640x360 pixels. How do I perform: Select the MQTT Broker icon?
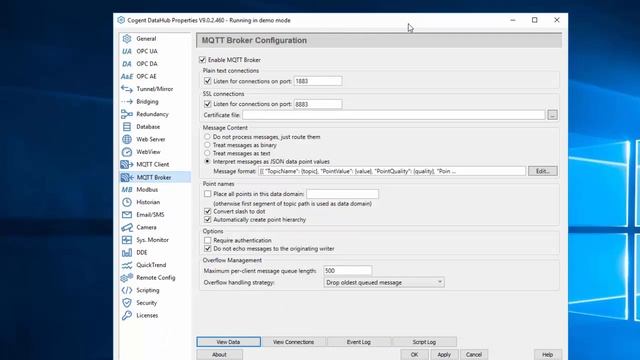127,177
